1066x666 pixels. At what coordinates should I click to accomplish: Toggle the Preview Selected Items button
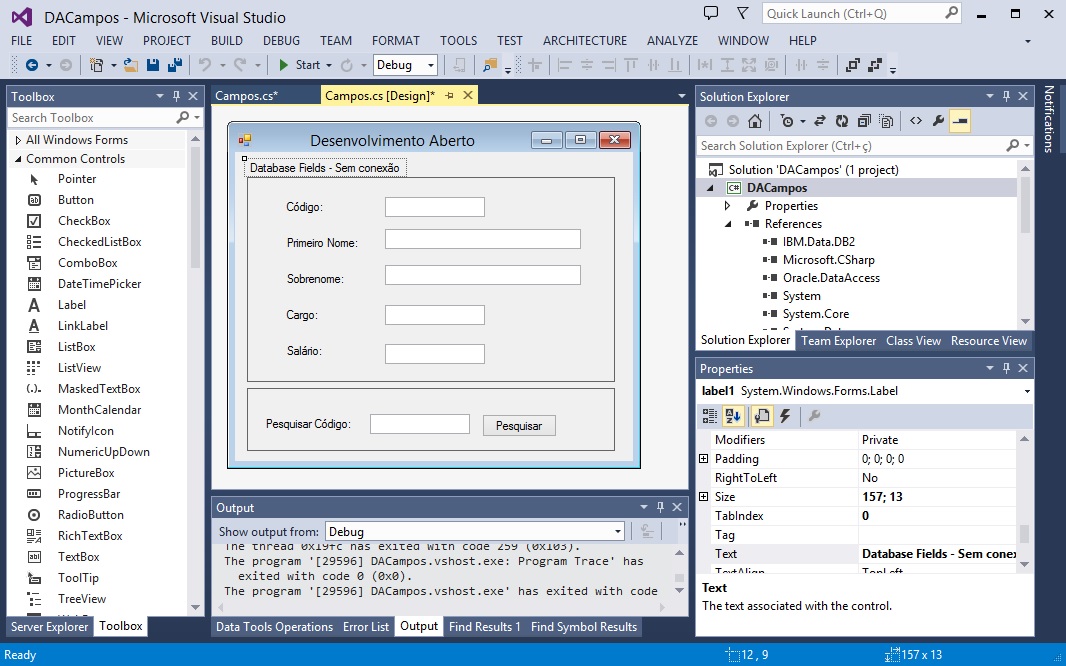click(x=960, y=121)
